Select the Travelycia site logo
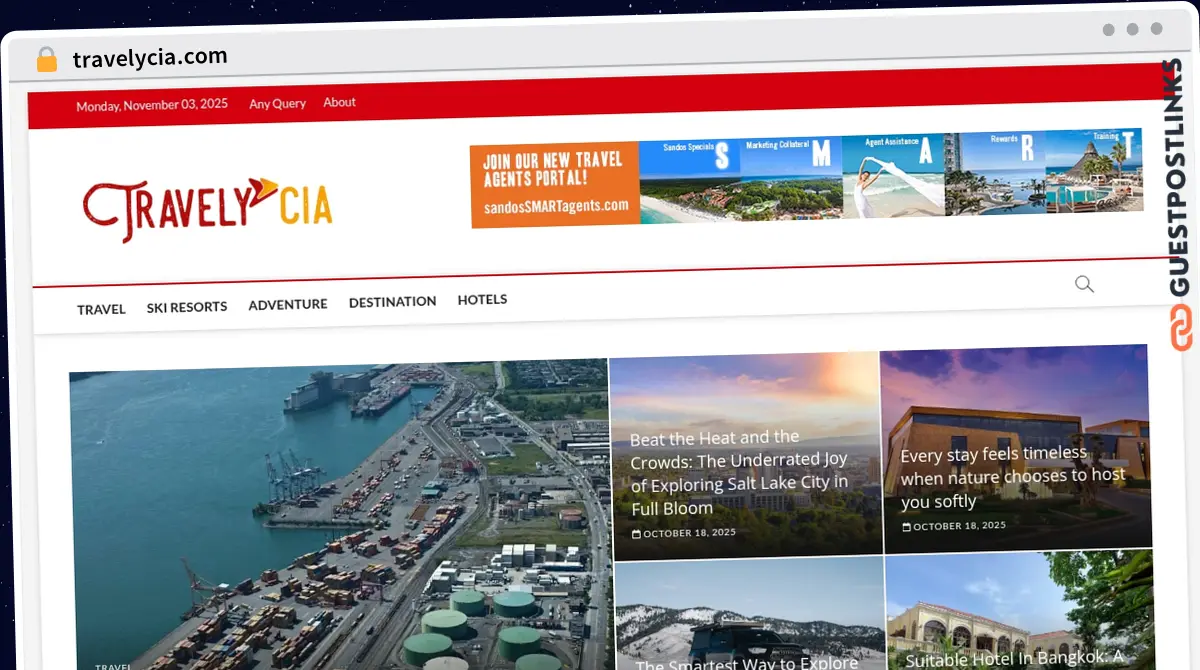Viewport: 1200px width, 670px height. point(205,200)
